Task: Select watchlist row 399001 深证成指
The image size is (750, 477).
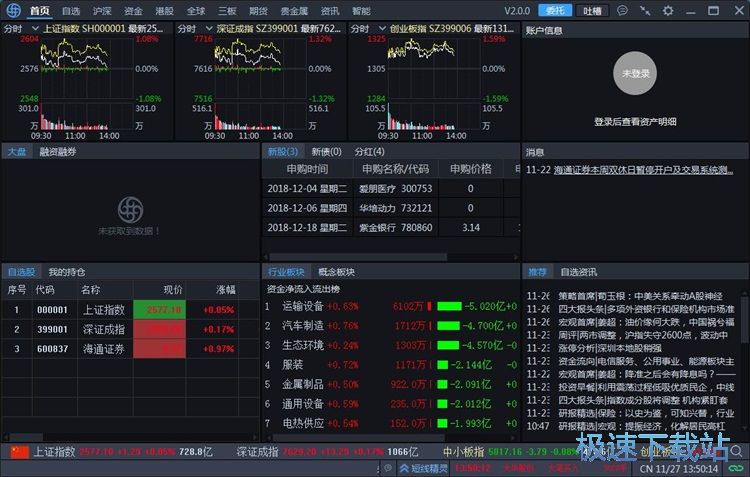Action: coord(130,329)
